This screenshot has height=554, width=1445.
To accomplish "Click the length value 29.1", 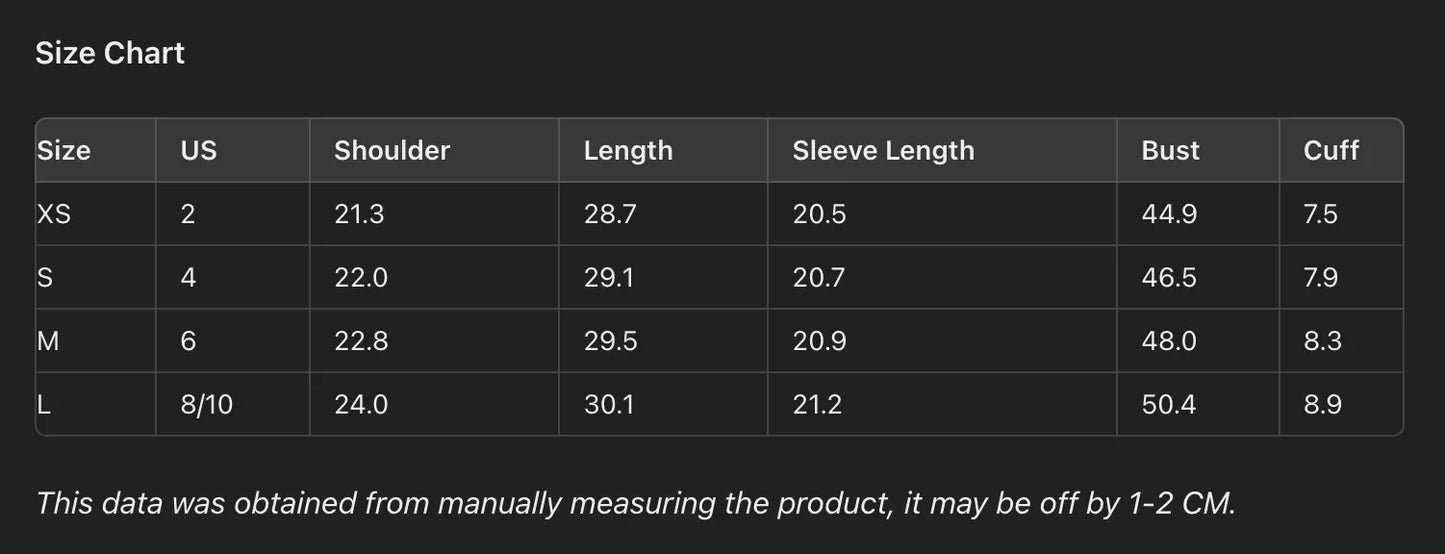I will tap(609, 277).
